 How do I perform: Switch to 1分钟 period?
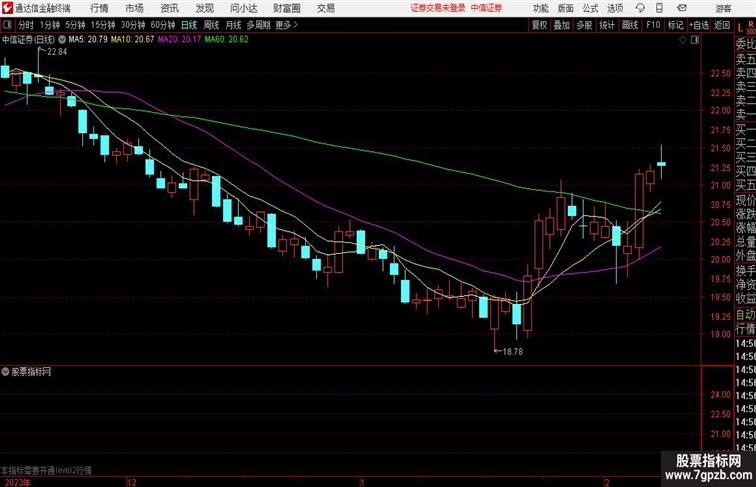50,25
